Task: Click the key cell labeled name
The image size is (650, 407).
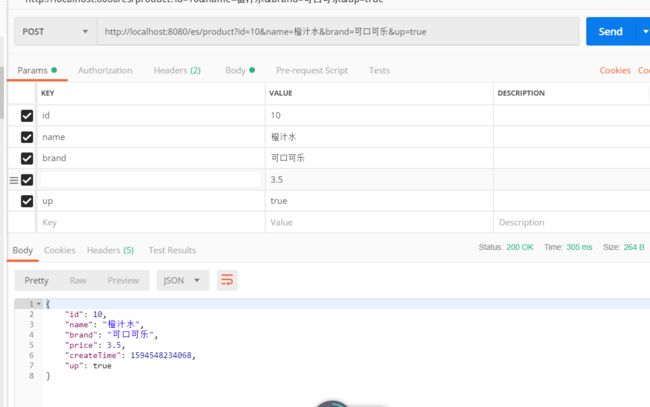Action: click(x=150, y=137)
